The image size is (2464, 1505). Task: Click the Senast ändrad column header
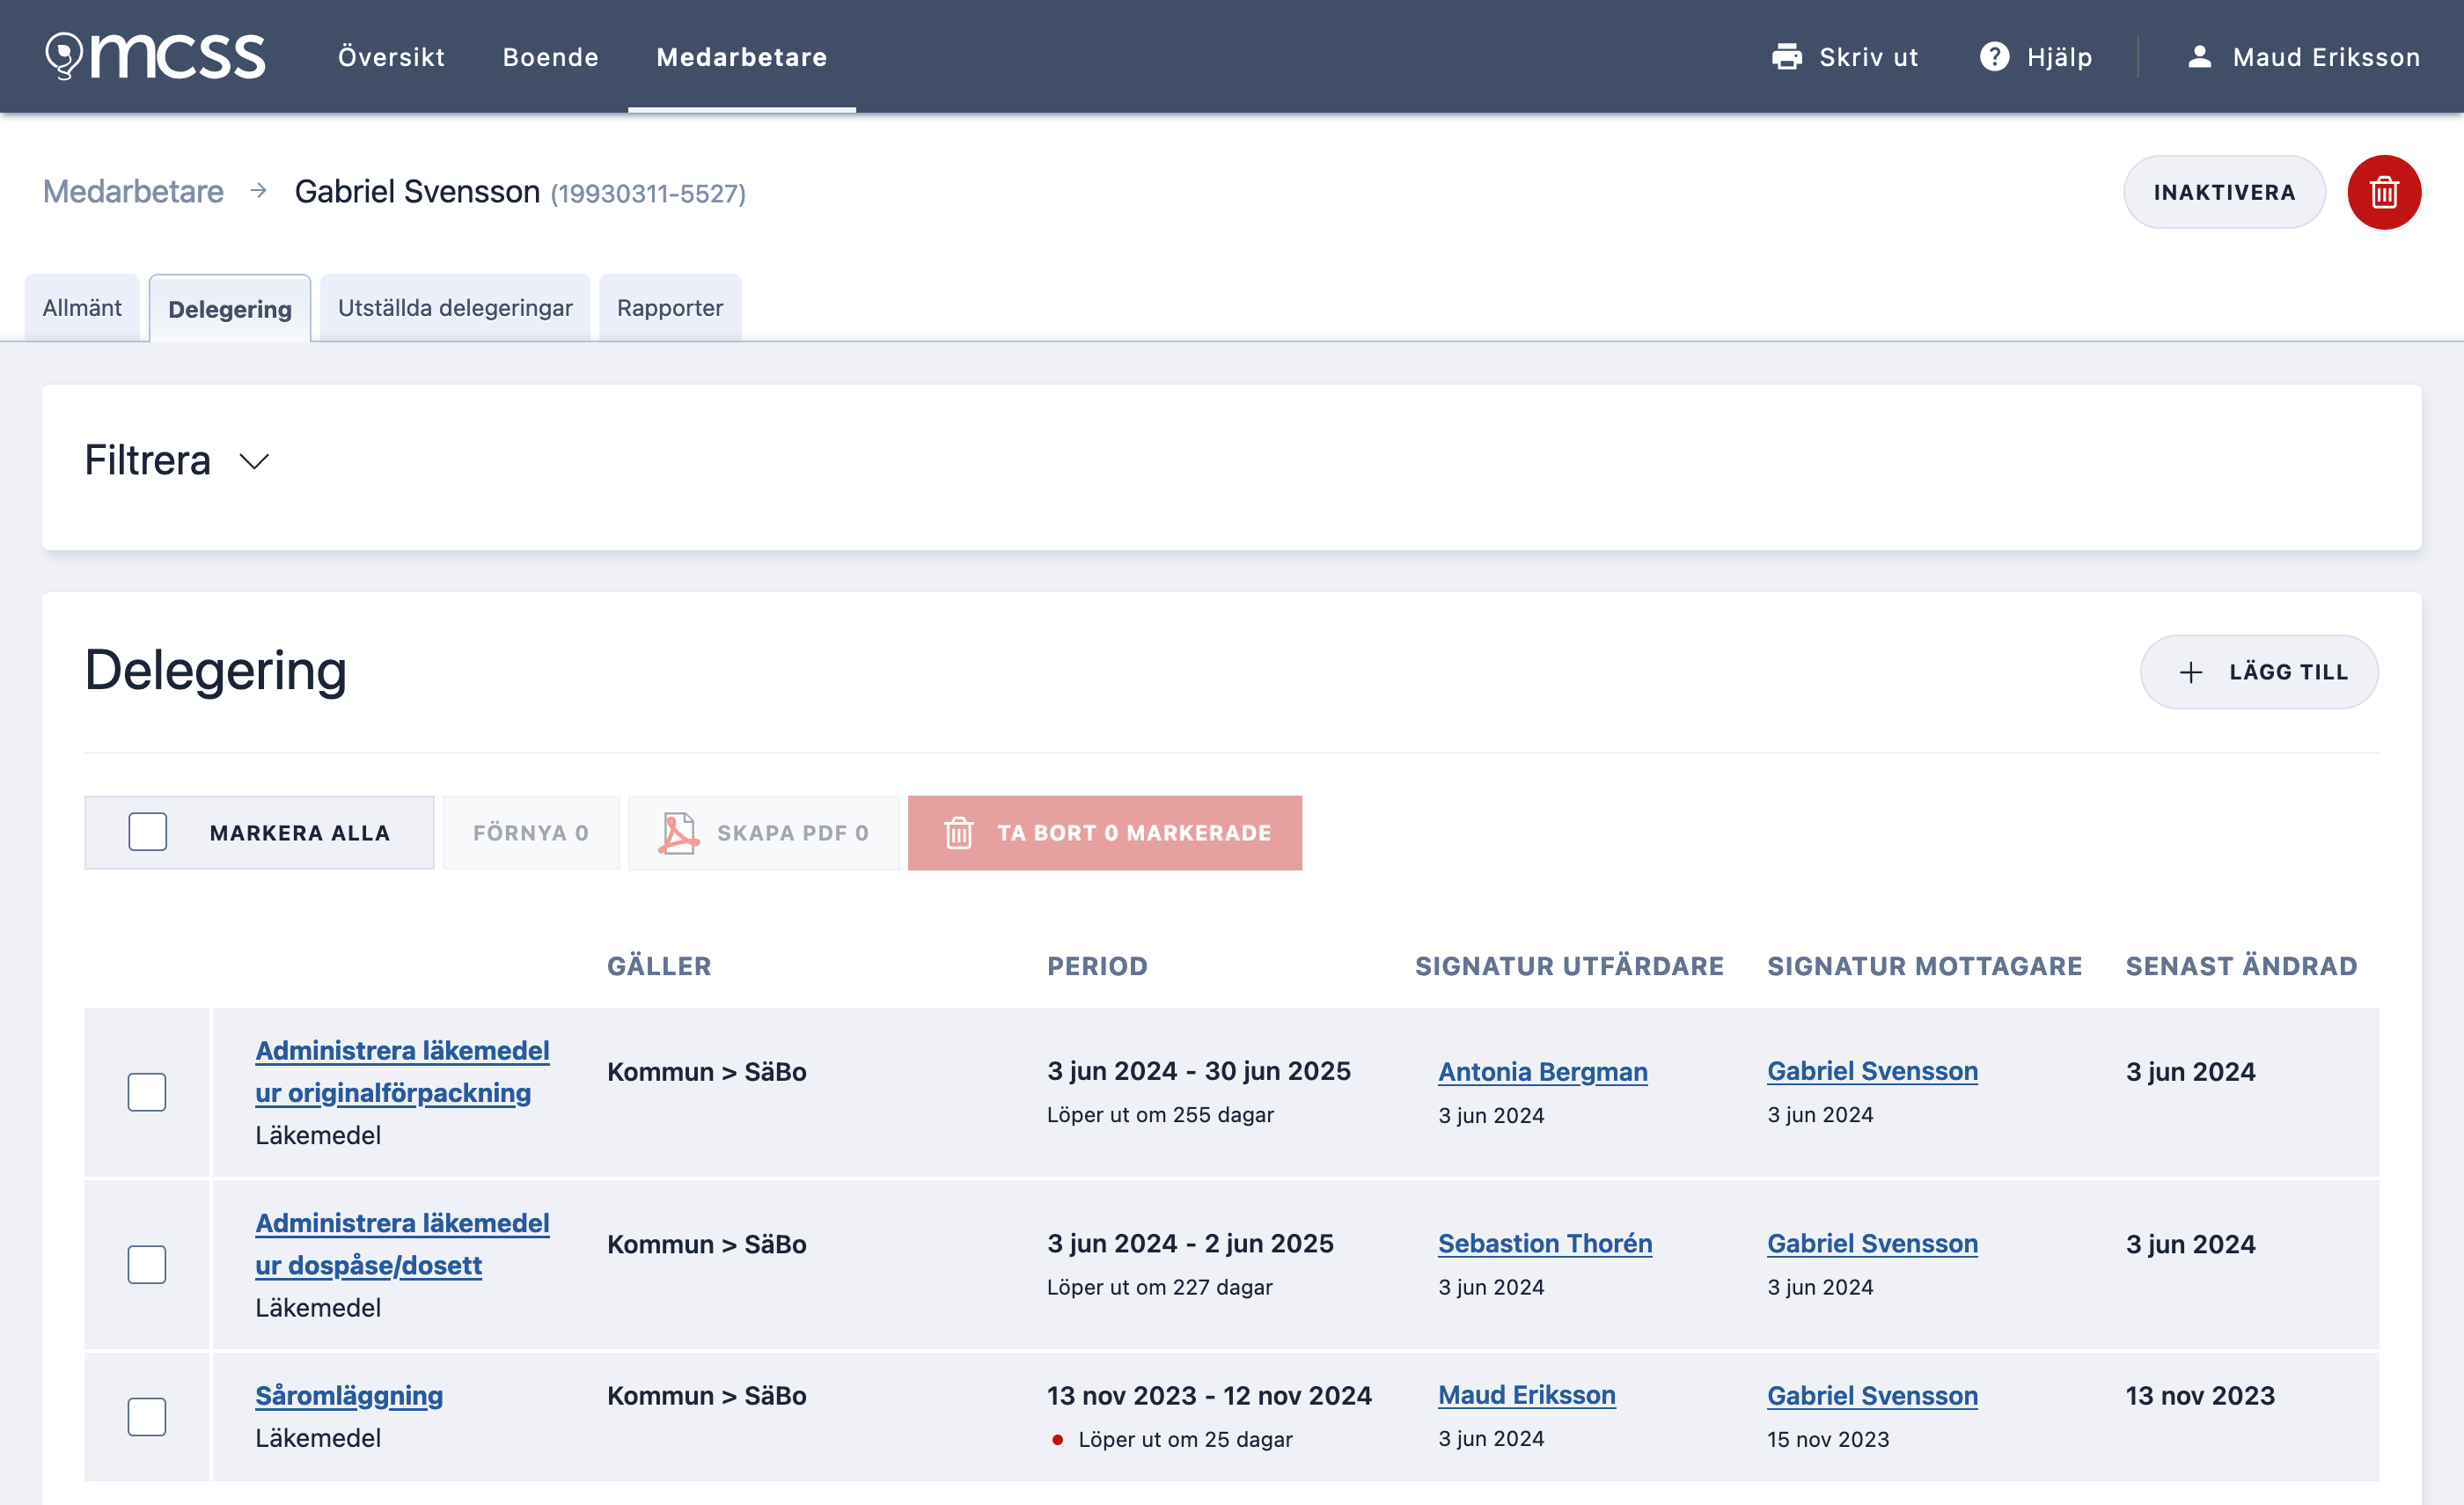[2241, 966]
